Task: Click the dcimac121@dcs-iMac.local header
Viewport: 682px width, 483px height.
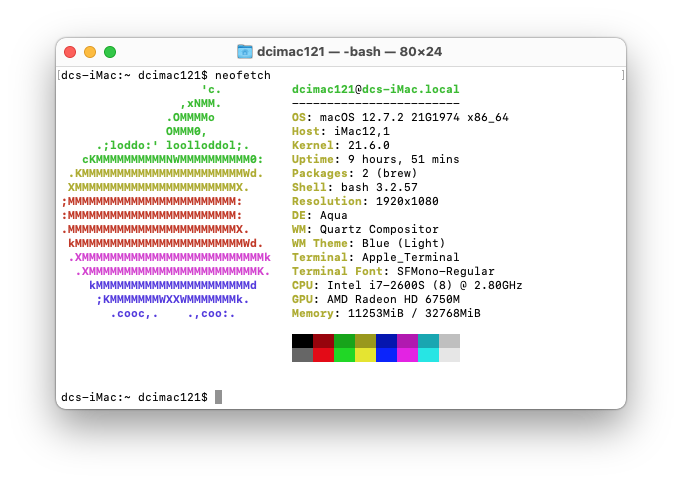Action: coord(375,89)
